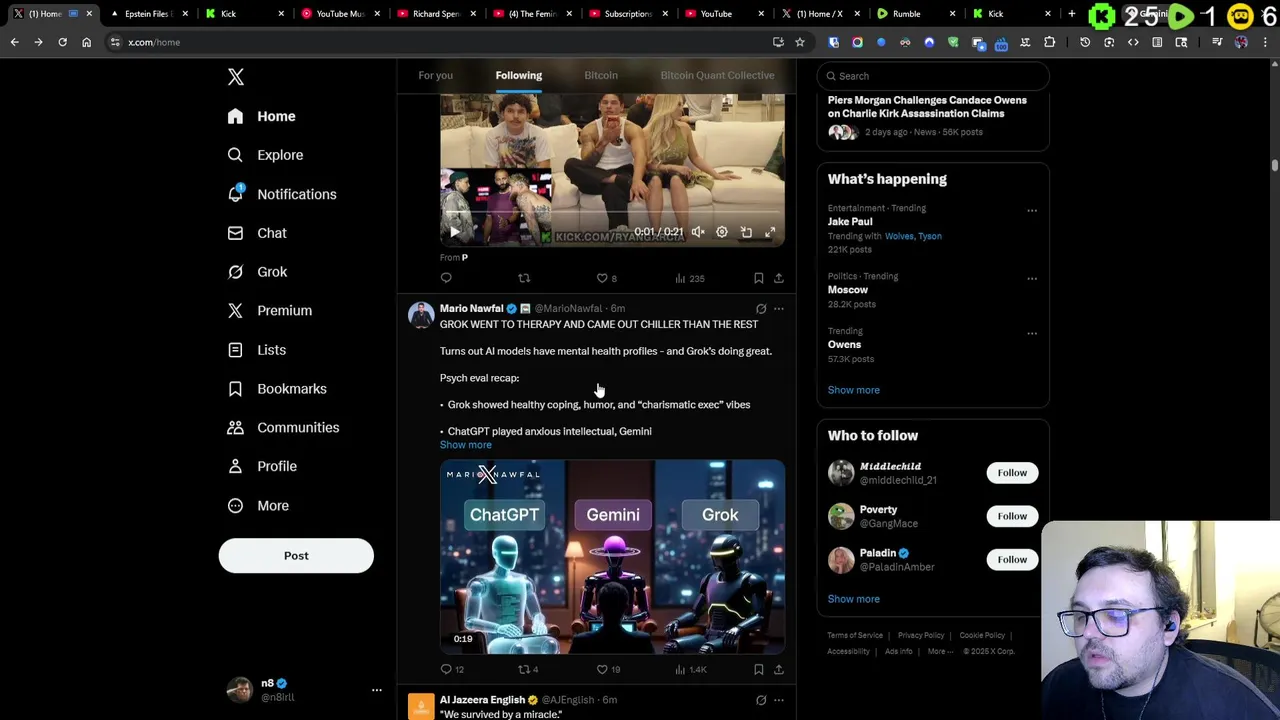
Task: Click the Search input field
Action: [x=933, y=76]
